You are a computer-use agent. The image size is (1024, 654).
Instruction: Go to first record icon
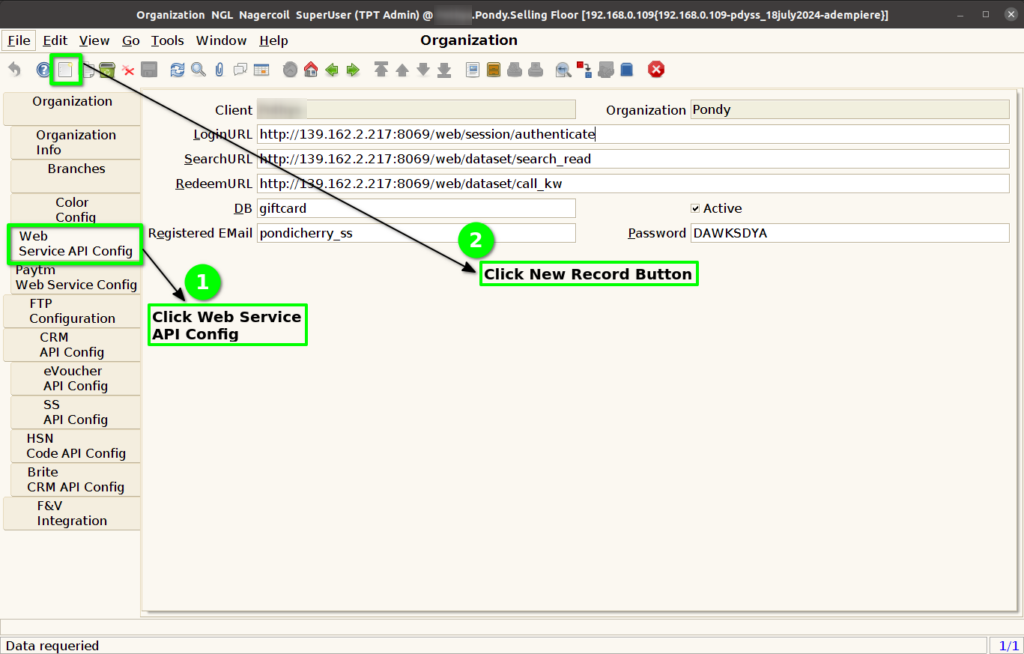click(x=381, y=69)
